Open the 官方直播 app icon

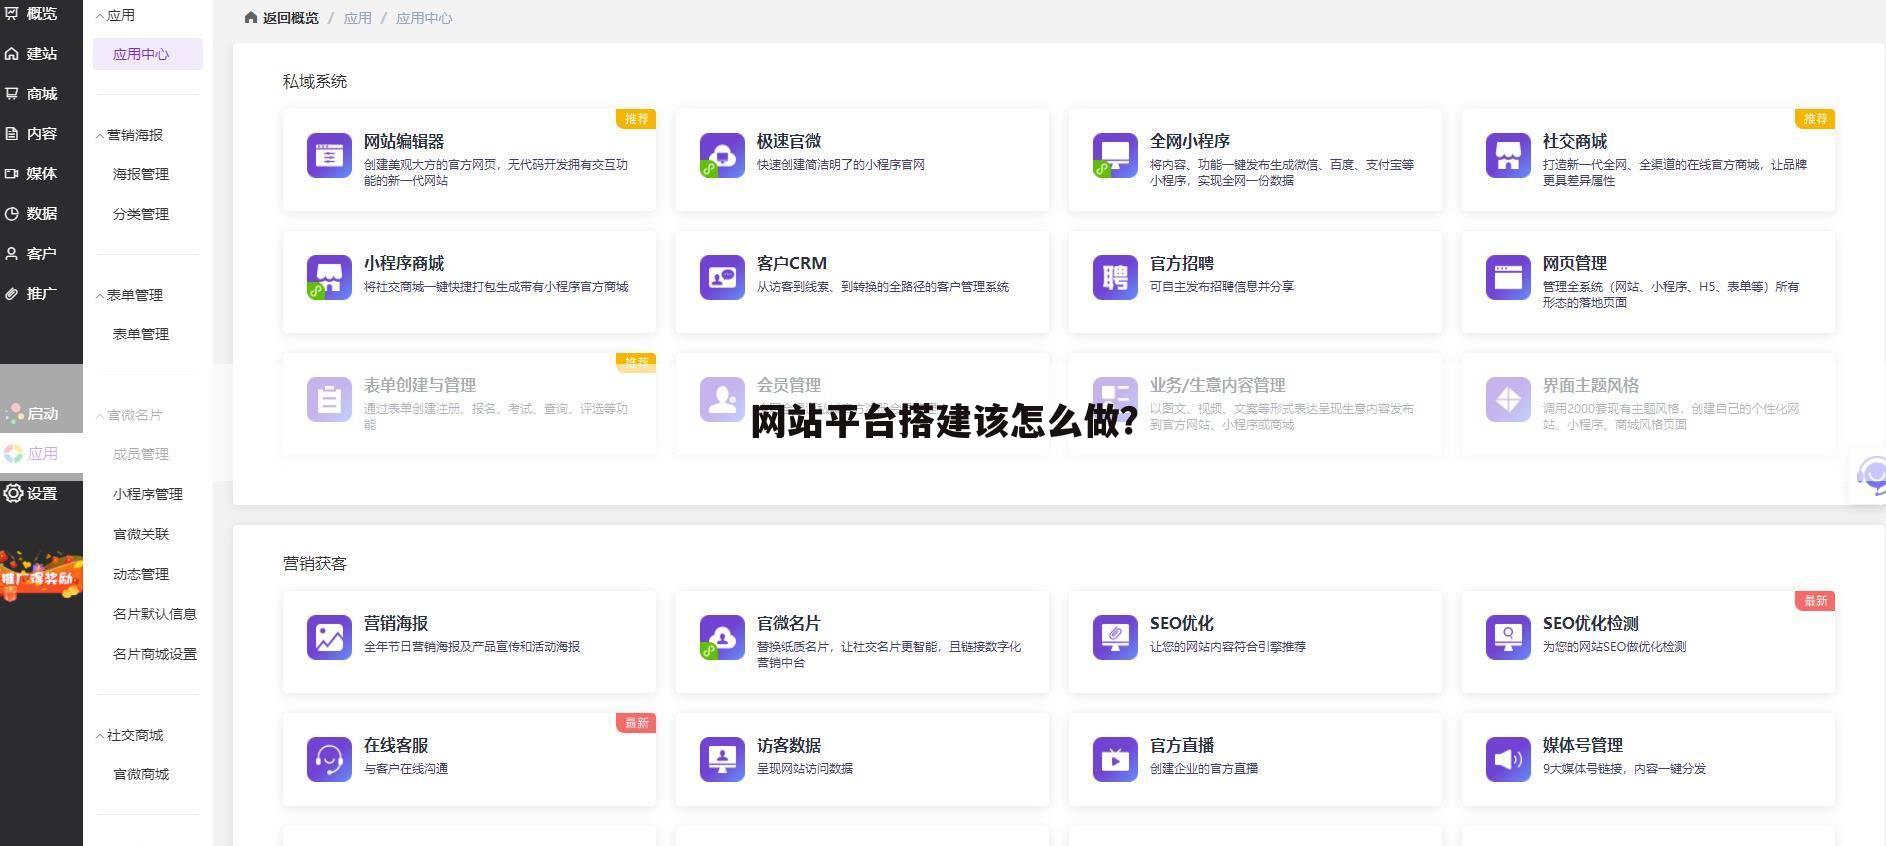[x=1115, y=760]
